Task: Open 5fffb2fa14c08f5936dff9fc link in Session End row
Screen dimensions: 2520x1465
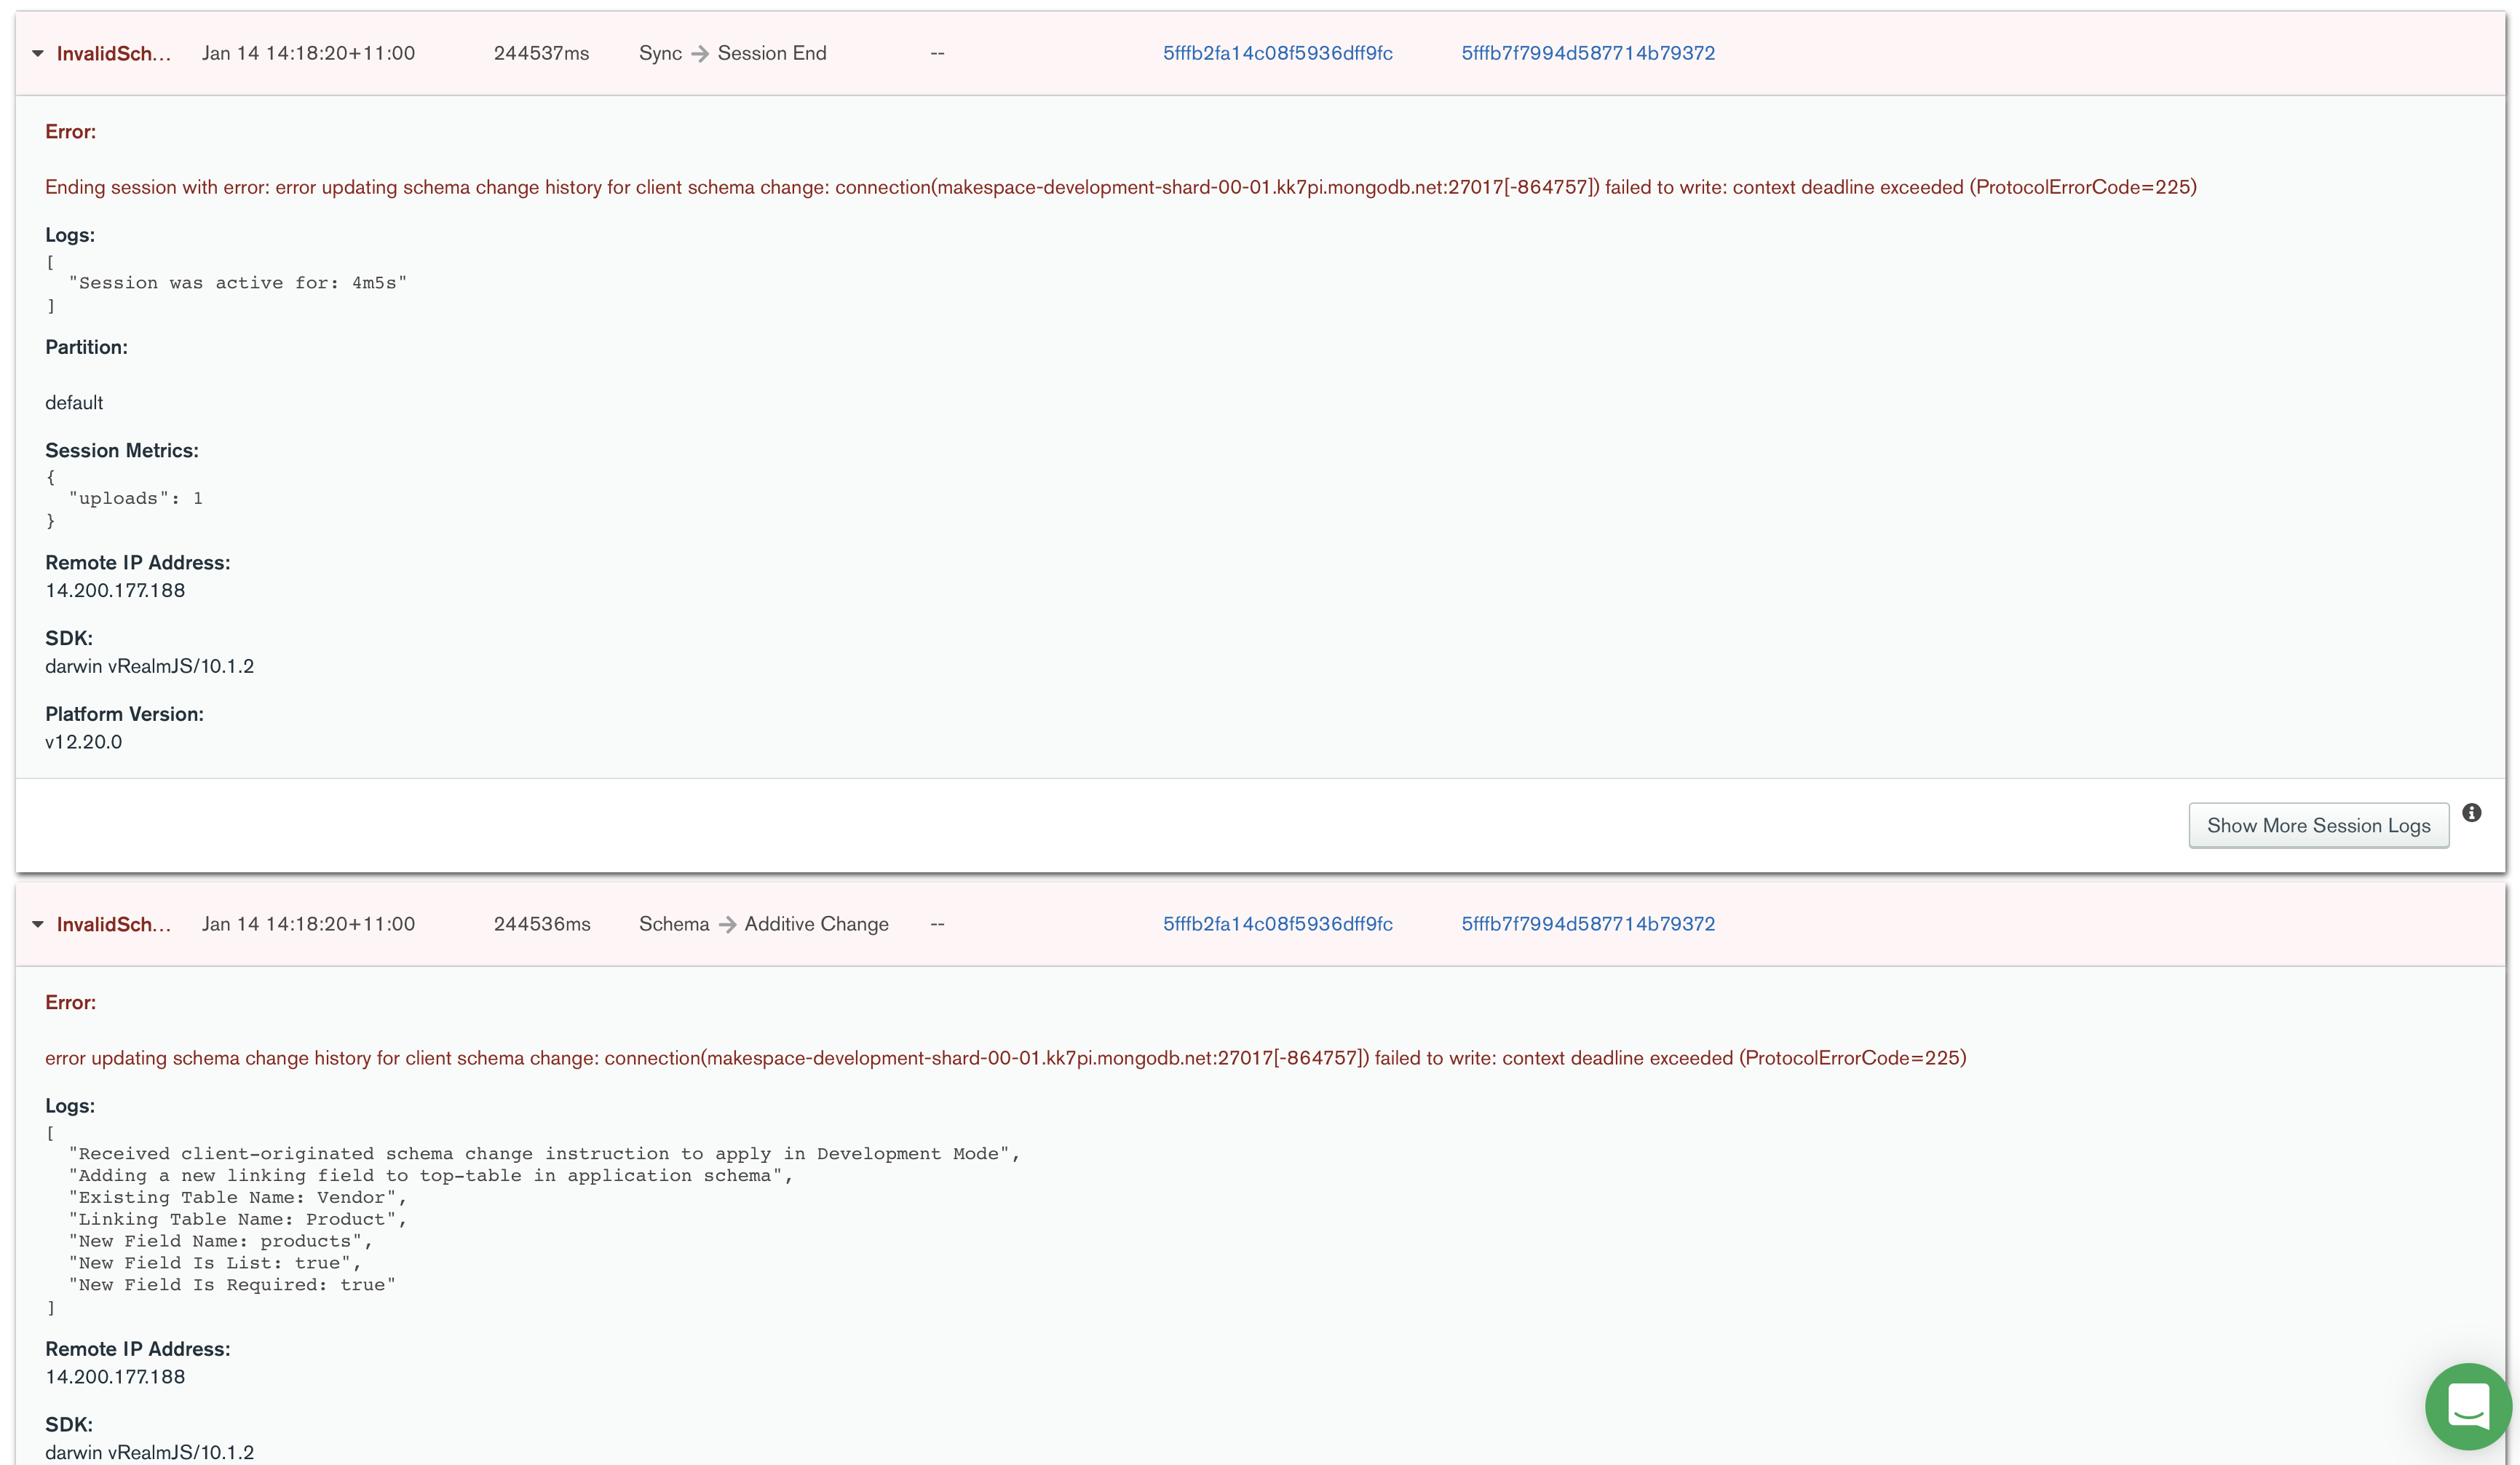Action: (1277, 54)
